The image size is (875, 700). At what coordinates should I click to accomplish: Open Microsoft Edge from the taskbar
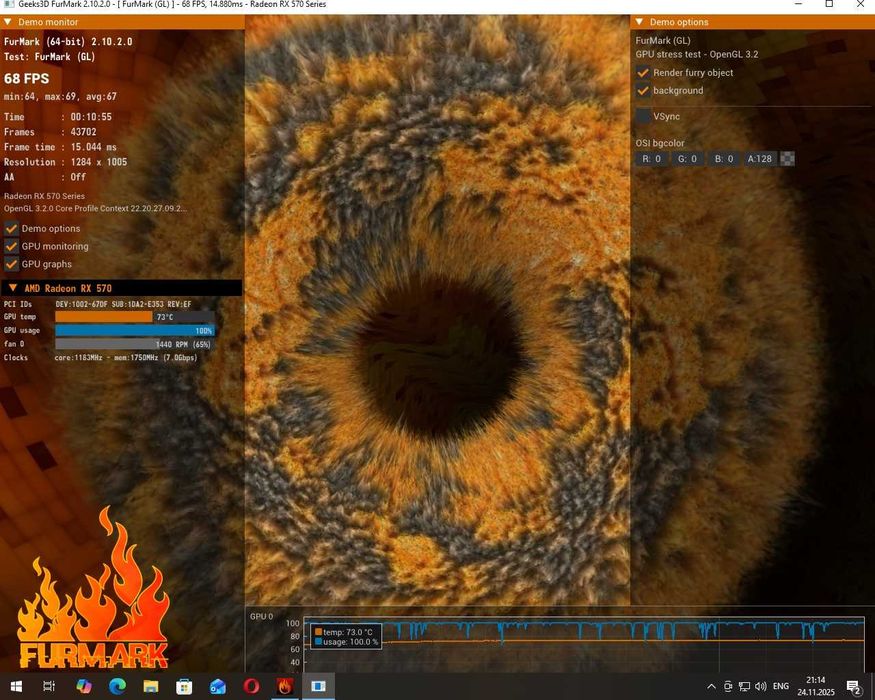click(x=117, y=686)
